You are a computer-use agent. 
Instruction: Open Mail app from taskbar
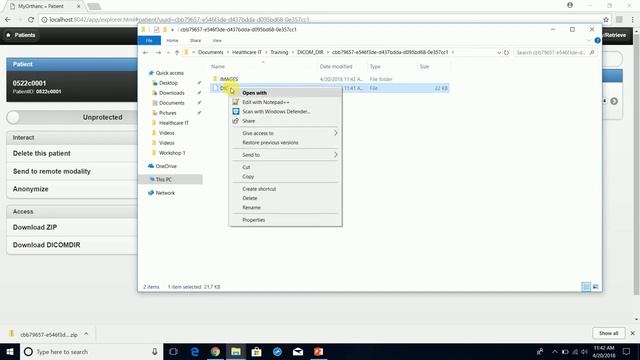point(298,351)
